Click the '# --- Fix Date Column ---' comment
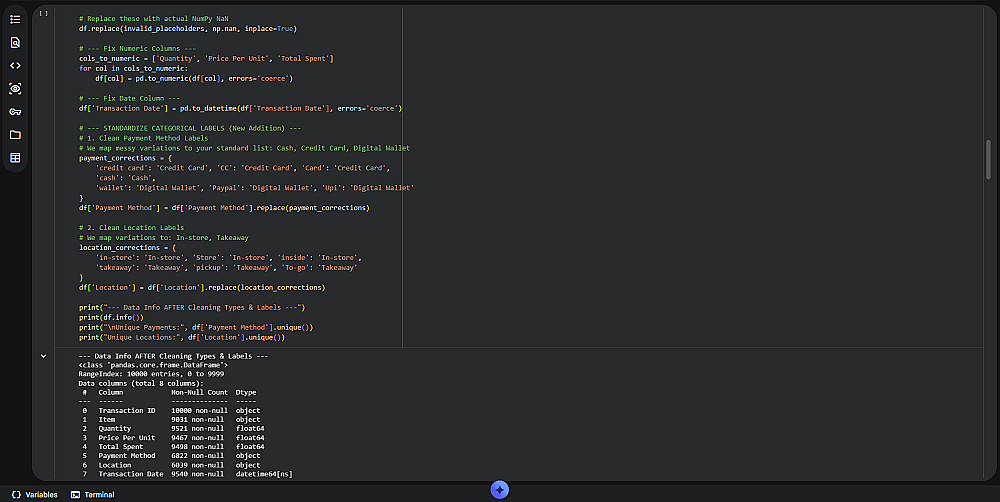The image size is (1000, 502). point(129,98)
